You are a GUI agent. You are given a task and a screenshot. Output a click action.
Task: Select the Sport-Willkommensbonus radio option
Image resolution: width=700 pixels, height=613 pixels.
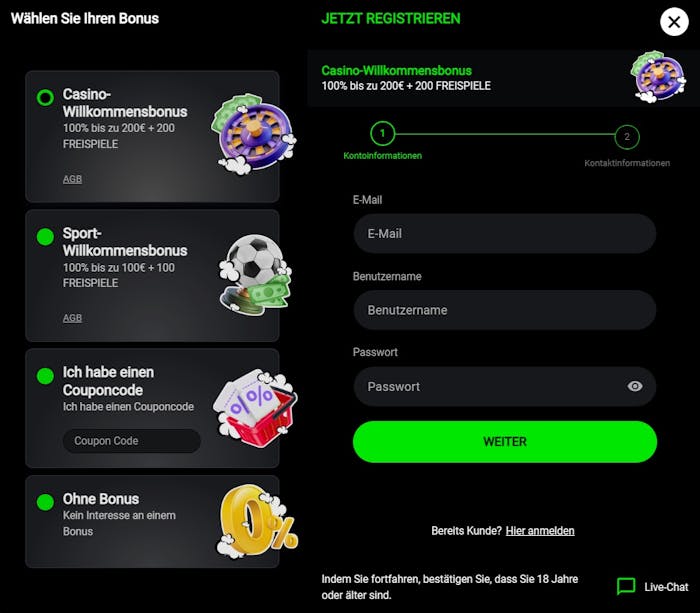[x=45, y=237]
